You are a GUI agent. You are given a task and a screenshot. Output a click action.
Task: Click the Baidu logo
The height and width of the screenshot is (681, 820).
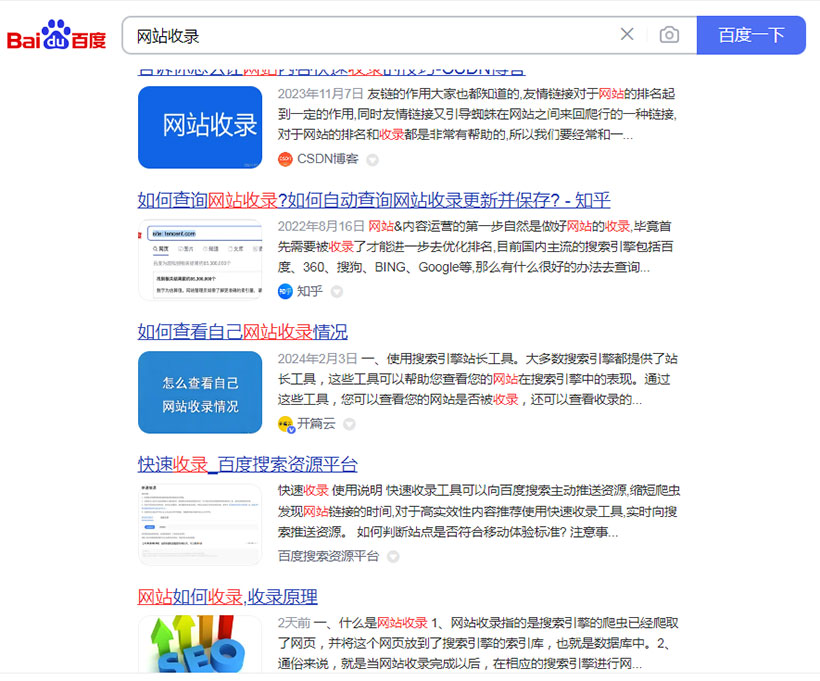coord(56,35)
